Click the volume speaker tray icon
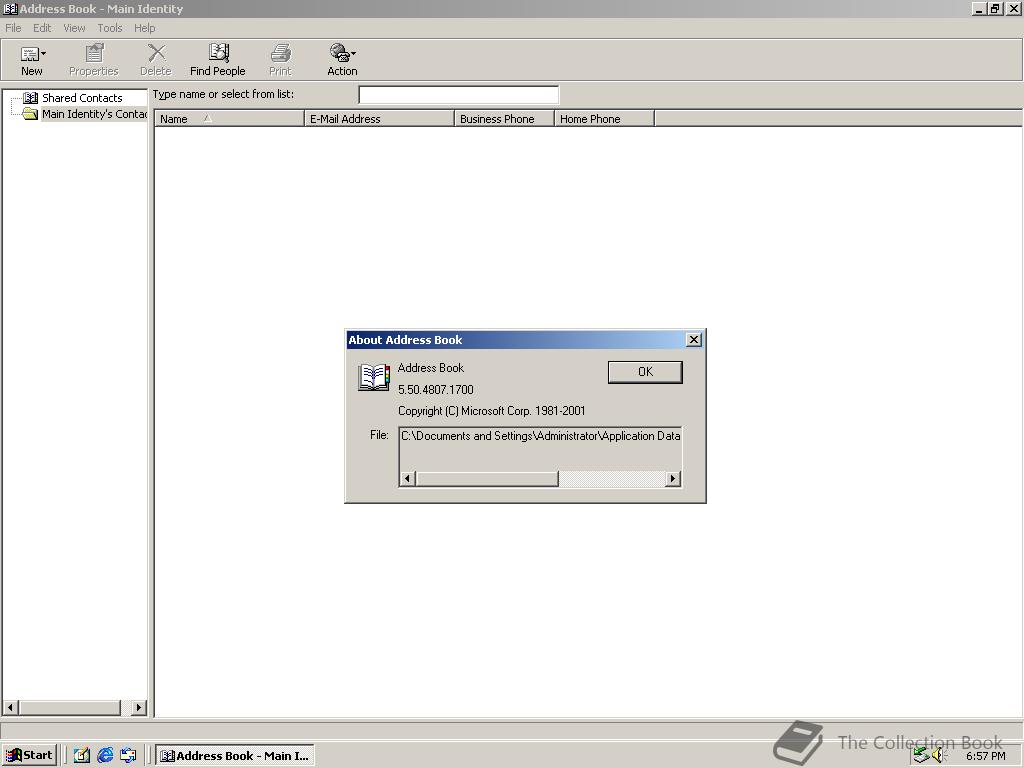The image size is (1024, 768). tap(939, 756)
